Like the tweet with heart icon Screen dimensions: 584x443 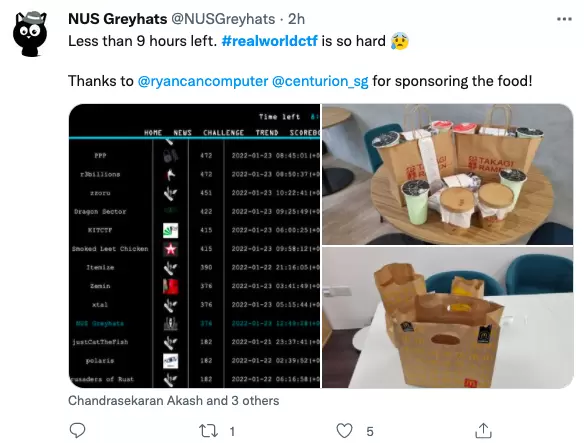click(x=344, y=431)
